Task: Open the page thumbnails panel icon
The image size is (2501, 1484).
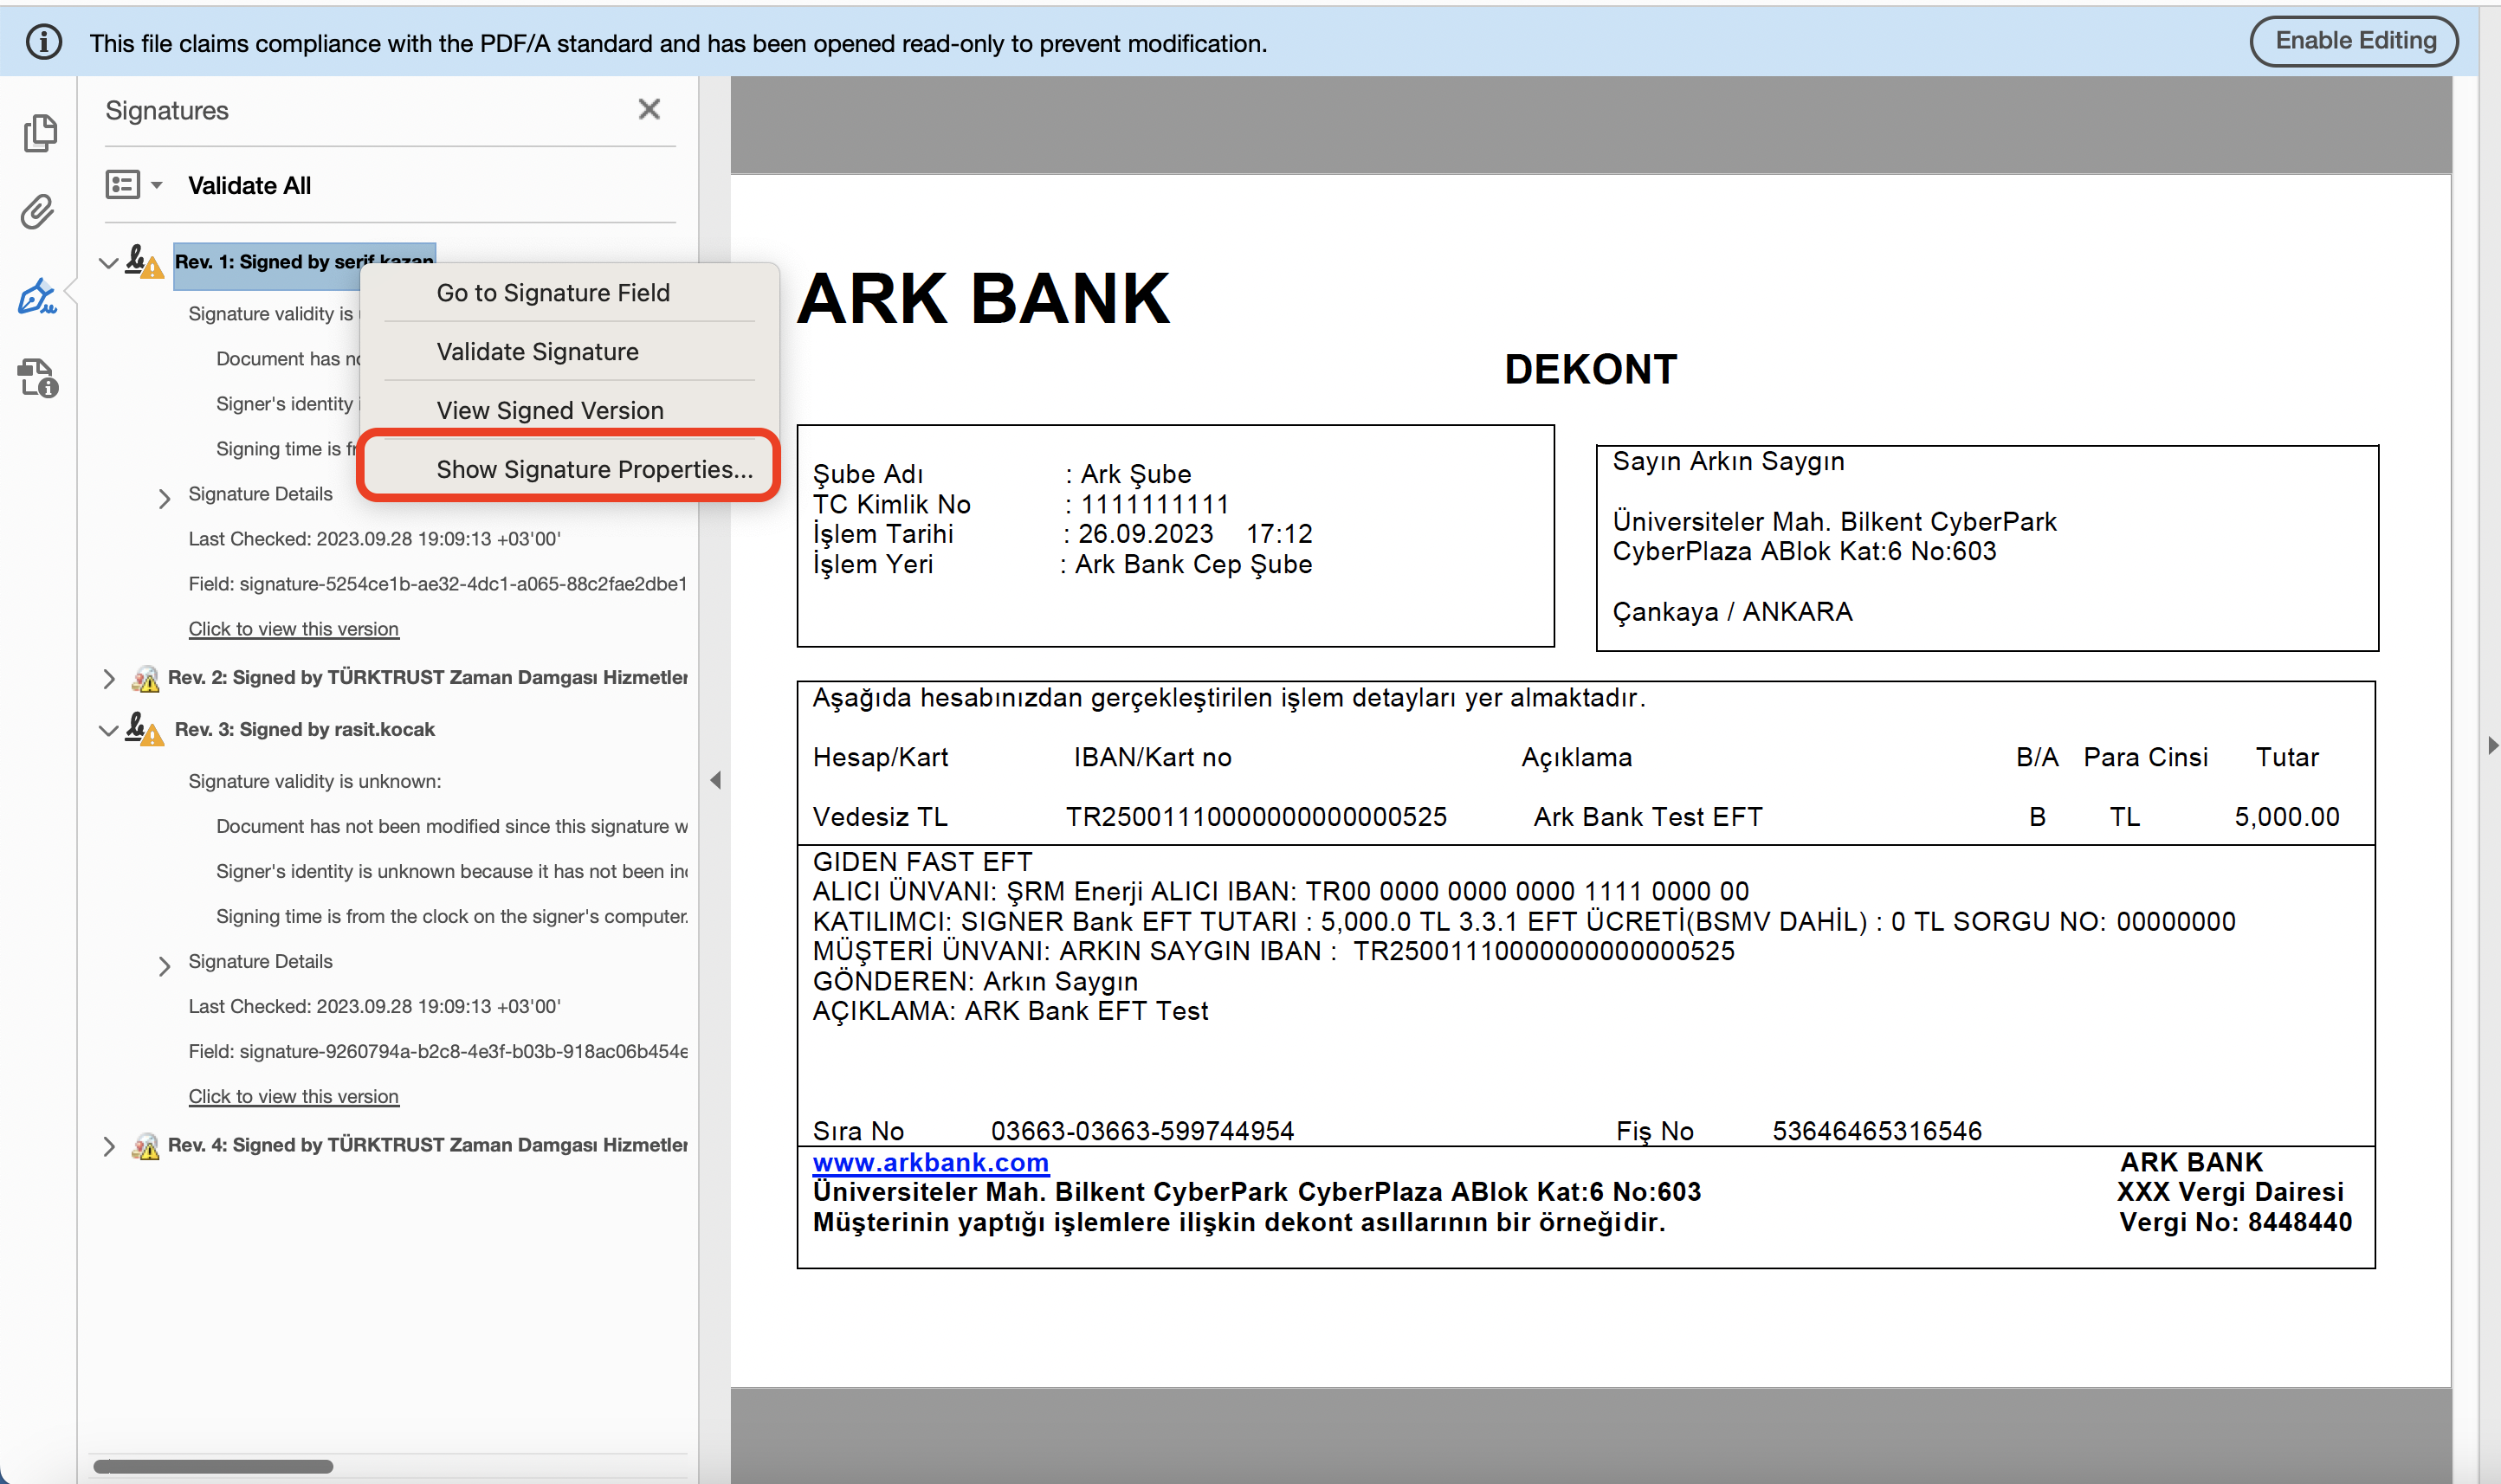Action: pos(39,133)
